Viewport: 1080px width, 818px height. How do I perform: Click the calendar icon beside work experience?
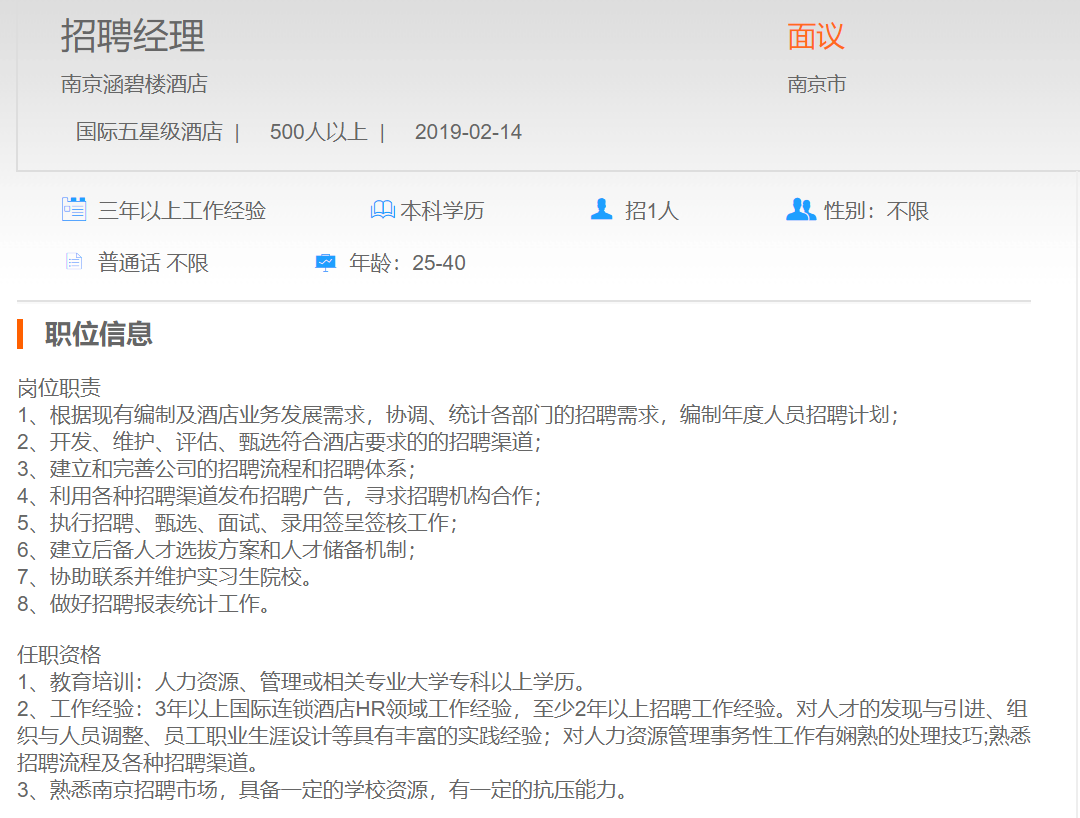(x=74, y=210)
